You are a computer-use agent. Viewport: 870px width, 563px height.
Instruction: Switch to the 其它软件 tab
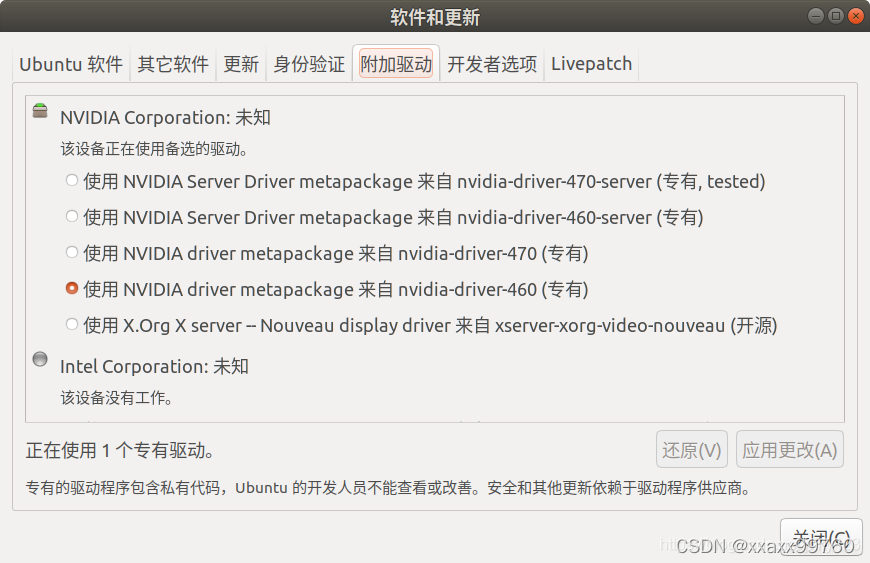pos(173,64)
